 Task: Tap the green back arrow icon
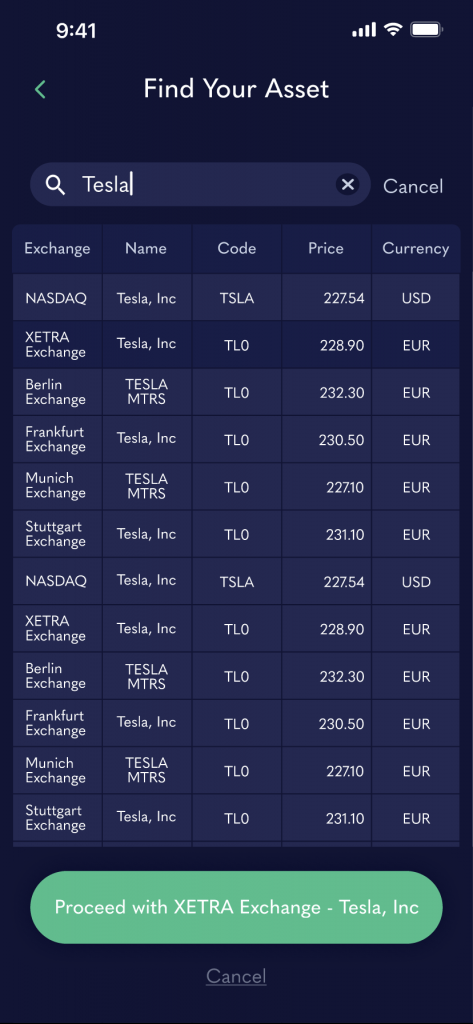pos(41,89)
